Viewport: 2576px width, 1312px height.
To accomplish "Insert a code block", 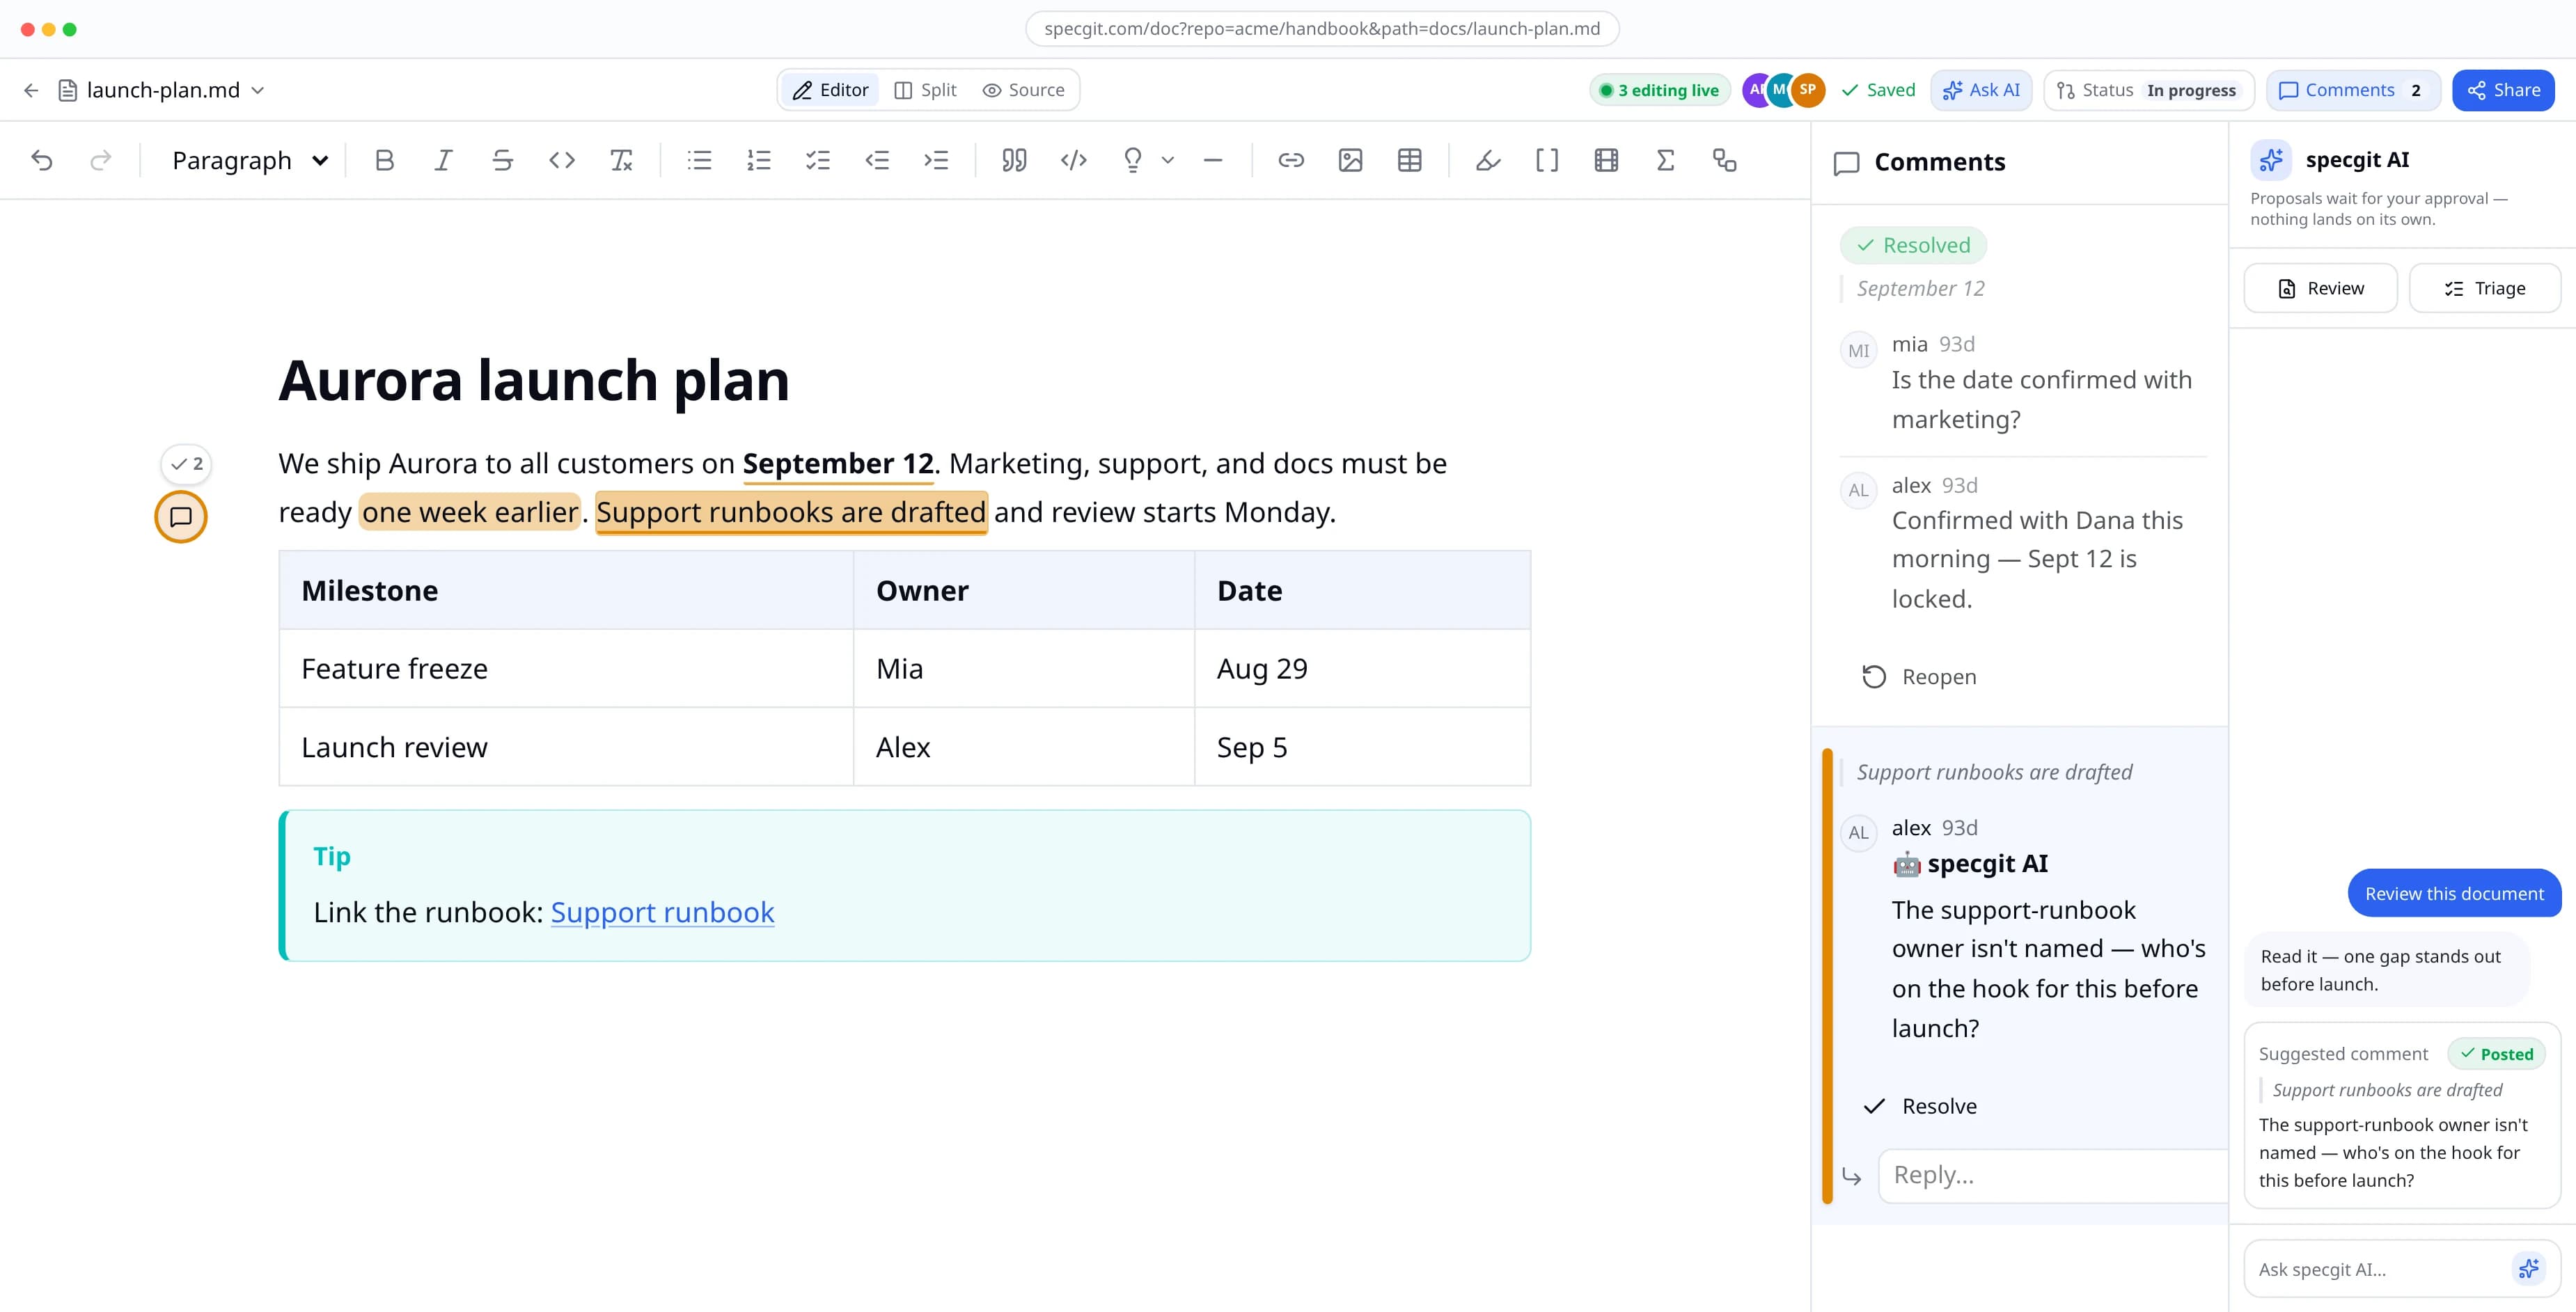I will tap(1073, 160).
